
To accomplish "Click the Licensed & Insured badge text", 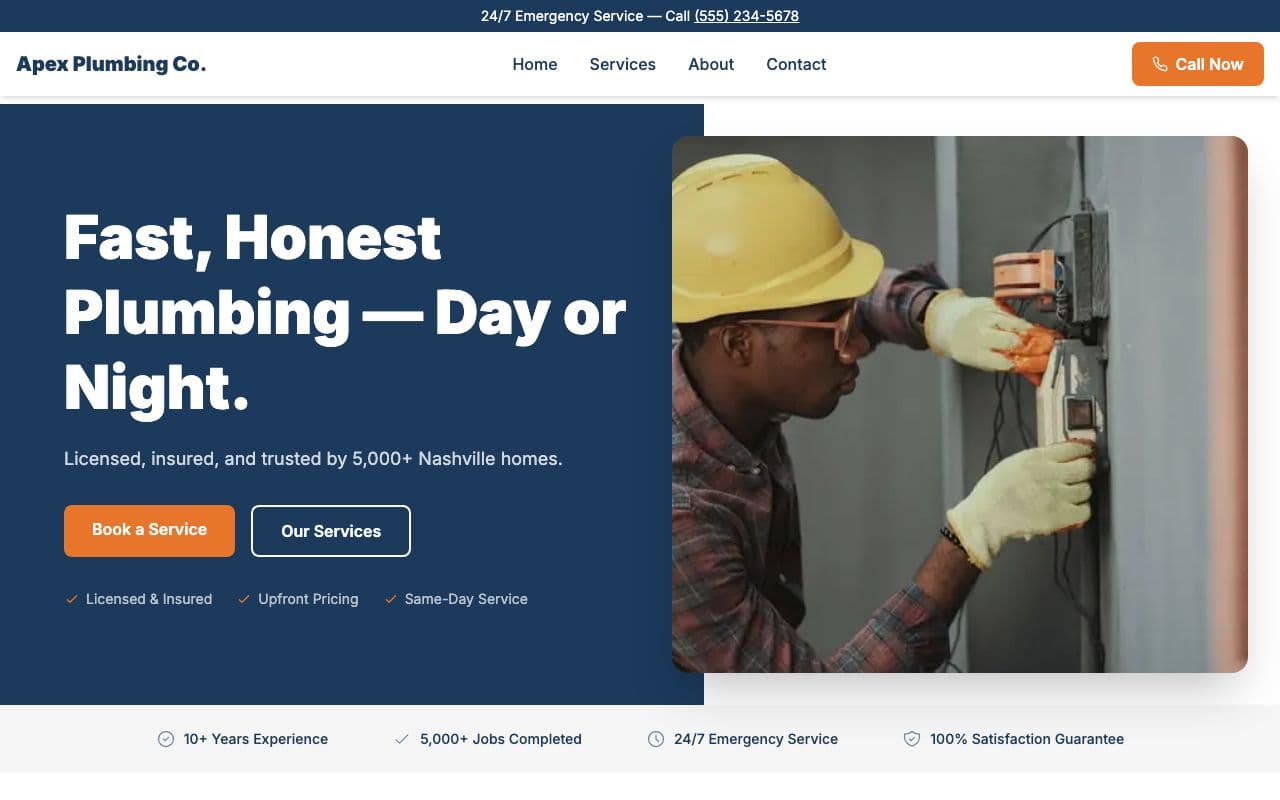I will [x=148, y=599].
